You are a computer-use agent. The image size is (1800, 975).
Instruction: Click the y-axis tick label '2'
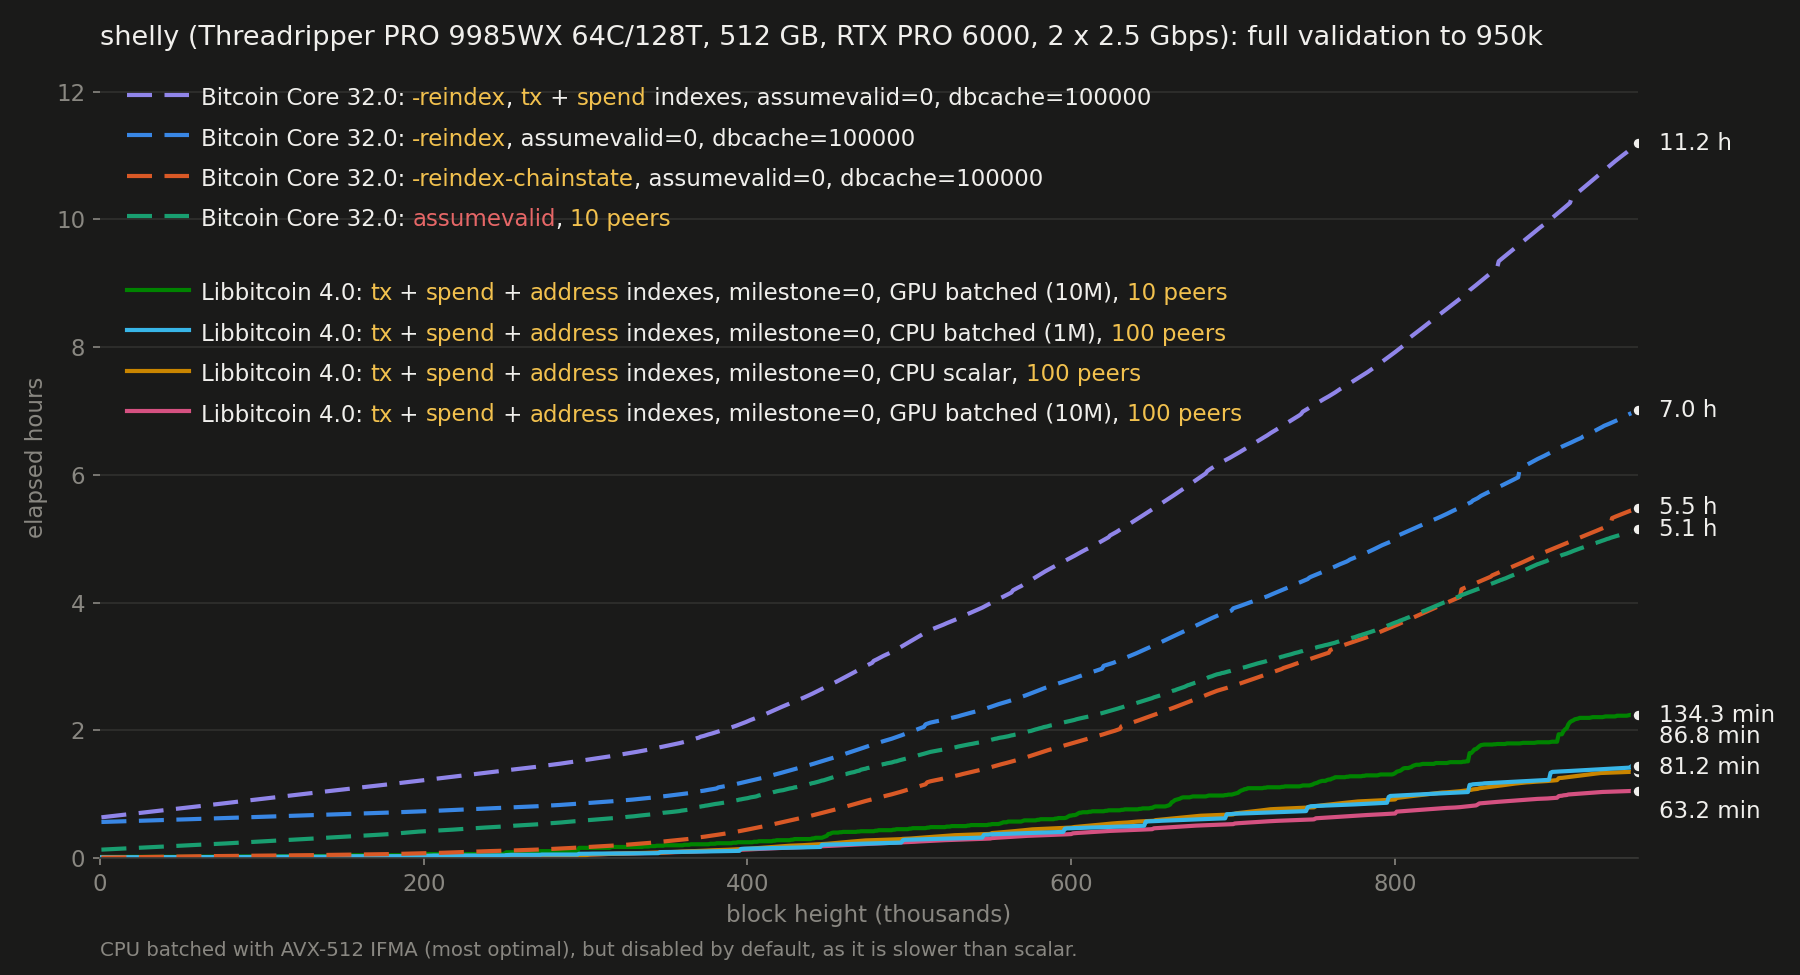pyautogui.click(x=78, y=731)
